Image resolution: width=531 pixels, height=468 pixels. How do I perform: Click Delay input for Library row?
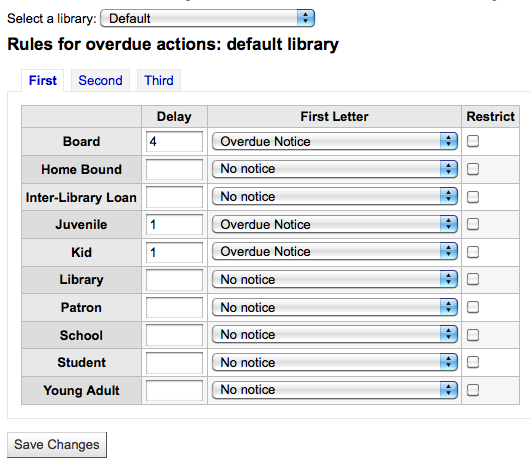[x=174, y=280]
